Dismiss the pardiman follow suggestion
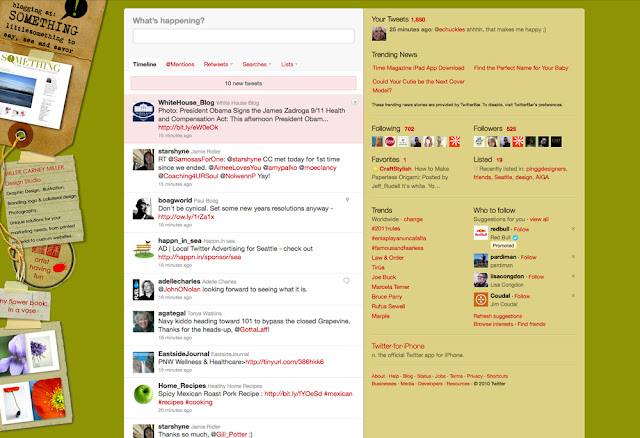 pos(573,257)
